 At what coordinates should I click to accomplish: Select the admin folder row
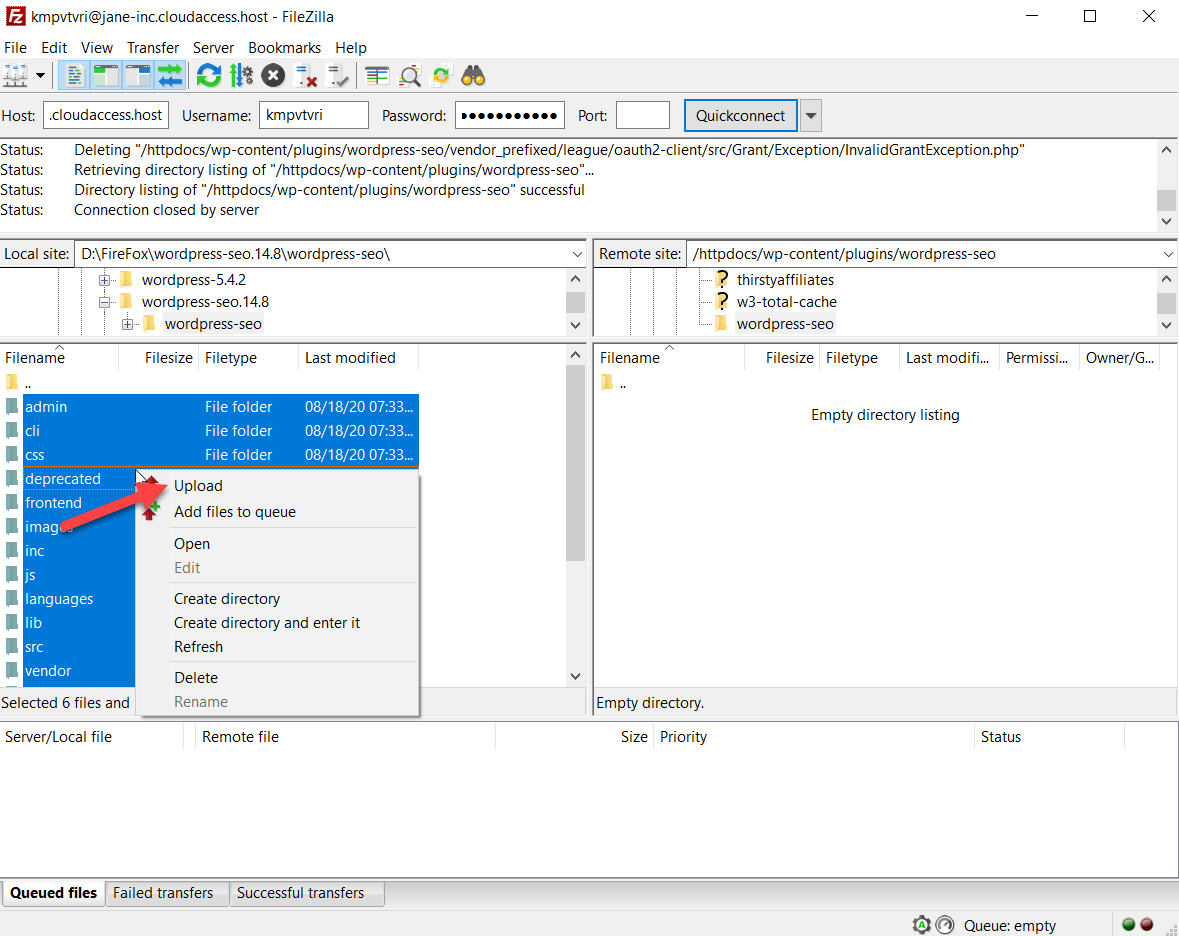[x=210, y=407]
